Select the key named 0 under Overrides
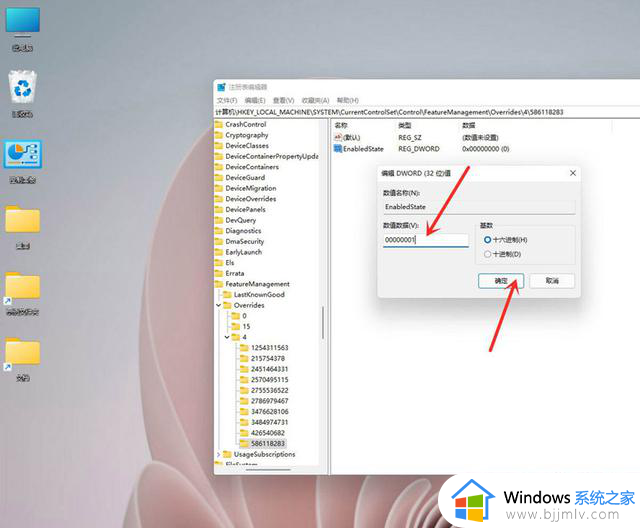 pyautogui.click(x=244, y=315)
